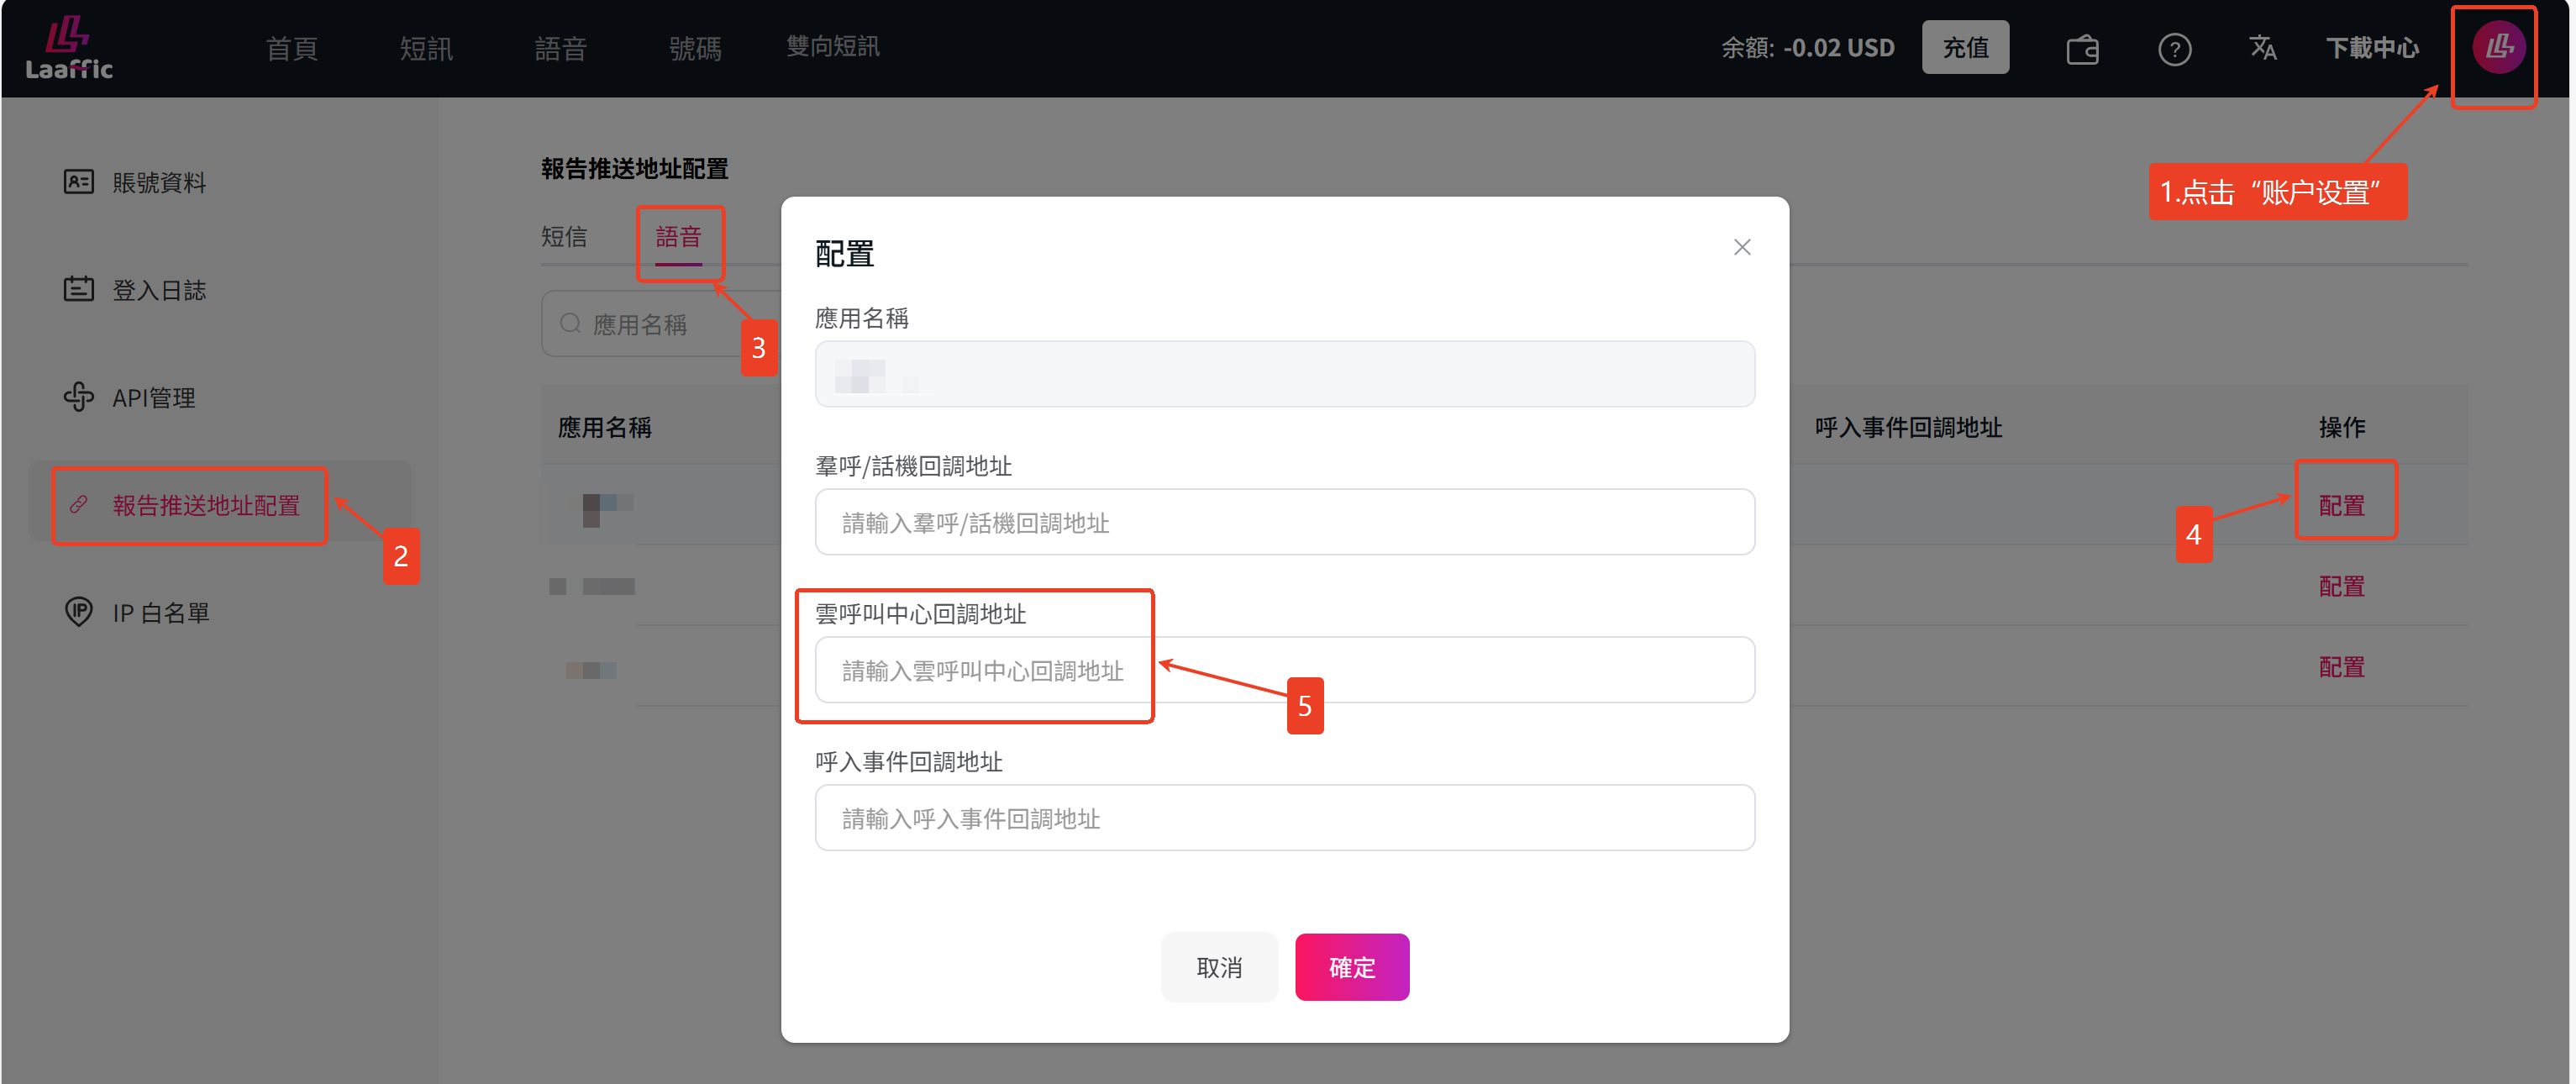Screen dimensions: 2576x1084
Task: Open 報告推送地址配置 sidebar item
Action: pos(205,506)
